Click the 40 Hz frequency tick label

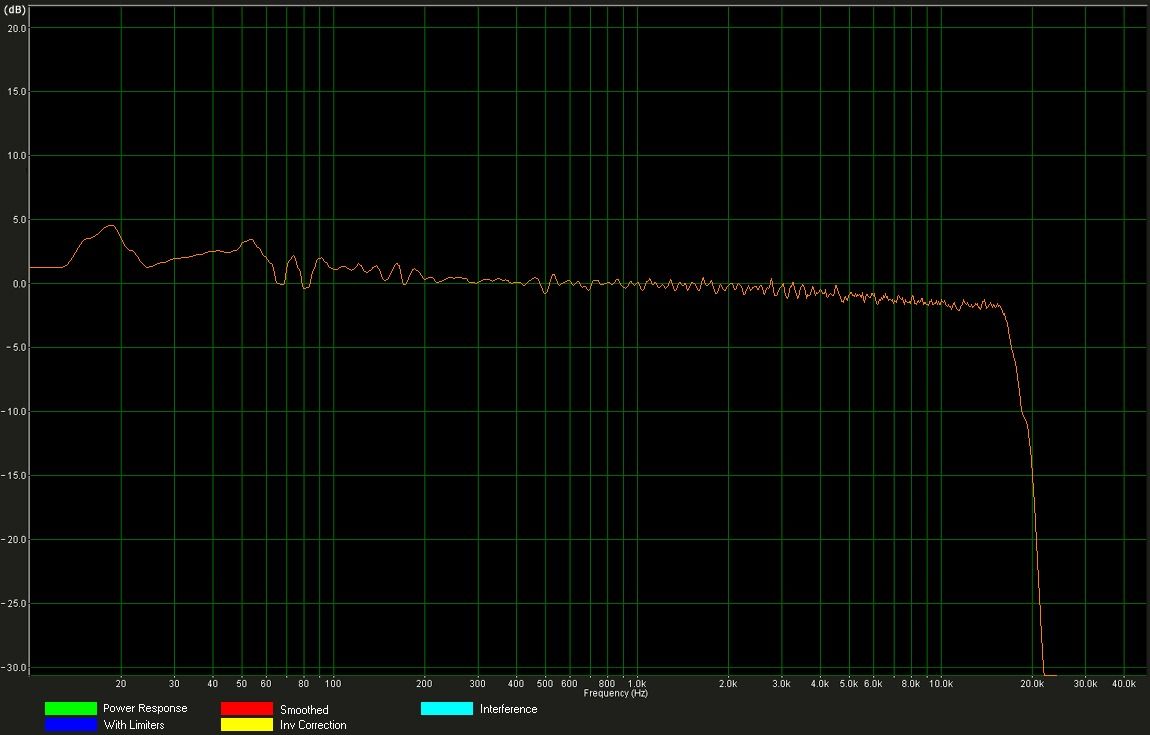[x=213, y=684]
